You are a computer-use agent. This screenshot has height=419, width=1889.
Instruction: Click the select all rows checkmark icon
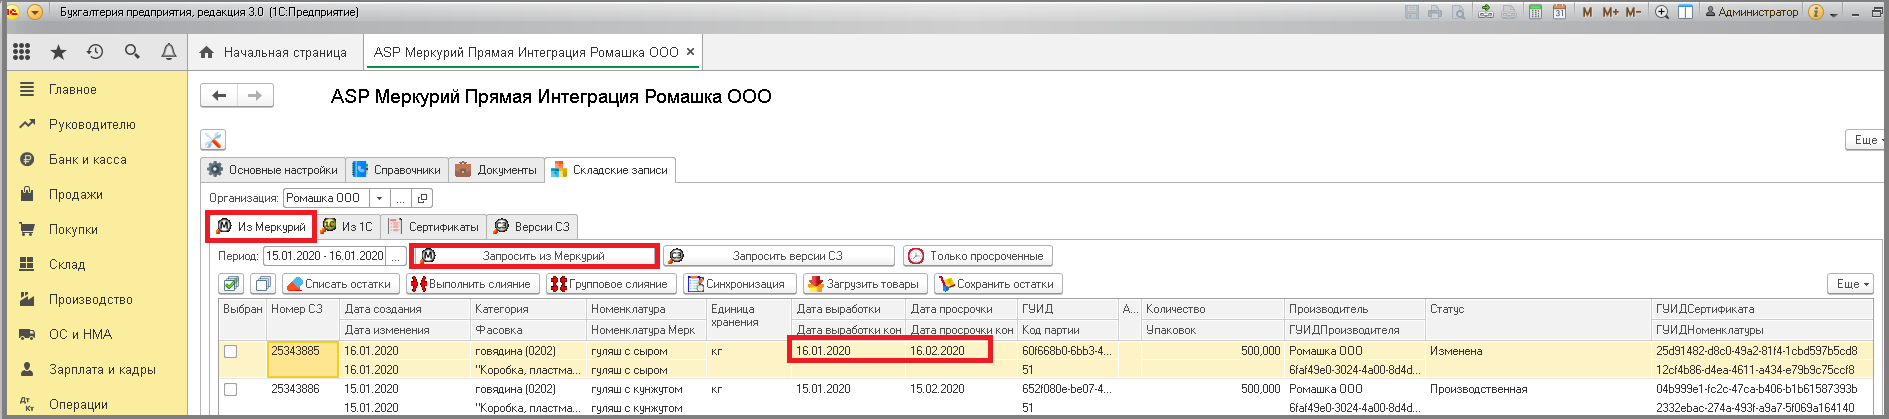pyautogui.click(x=232, y=284)
